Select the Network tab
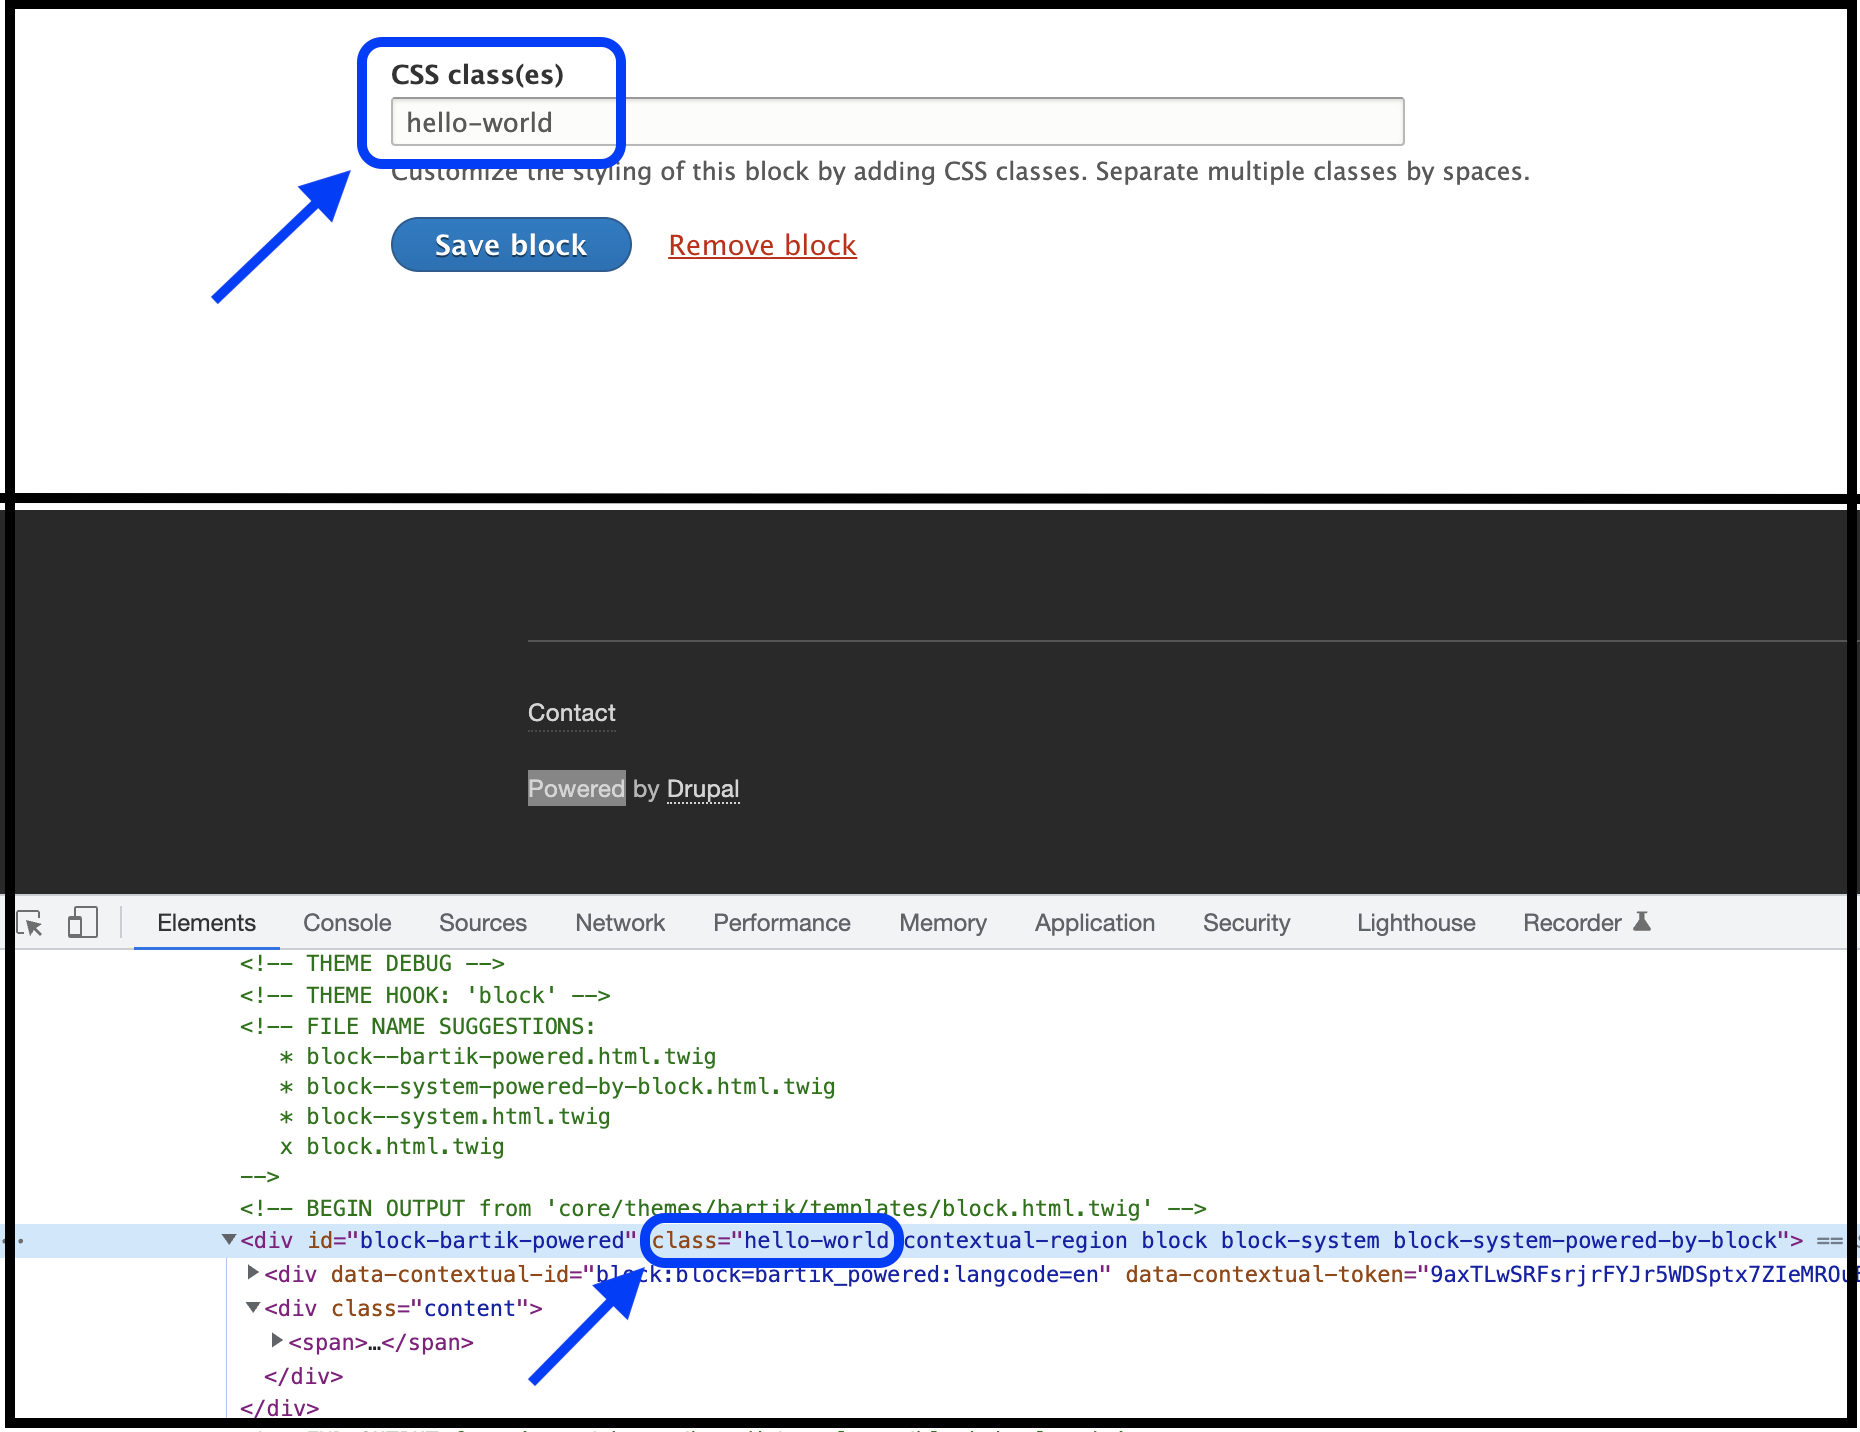 [619, 923]
